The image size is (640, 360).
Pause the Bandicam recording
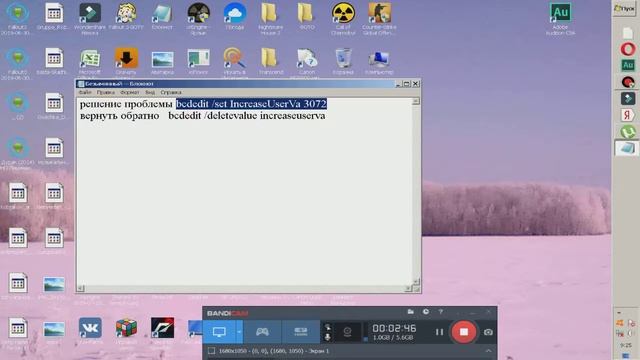pyautogui.click(x=439, y=332)
